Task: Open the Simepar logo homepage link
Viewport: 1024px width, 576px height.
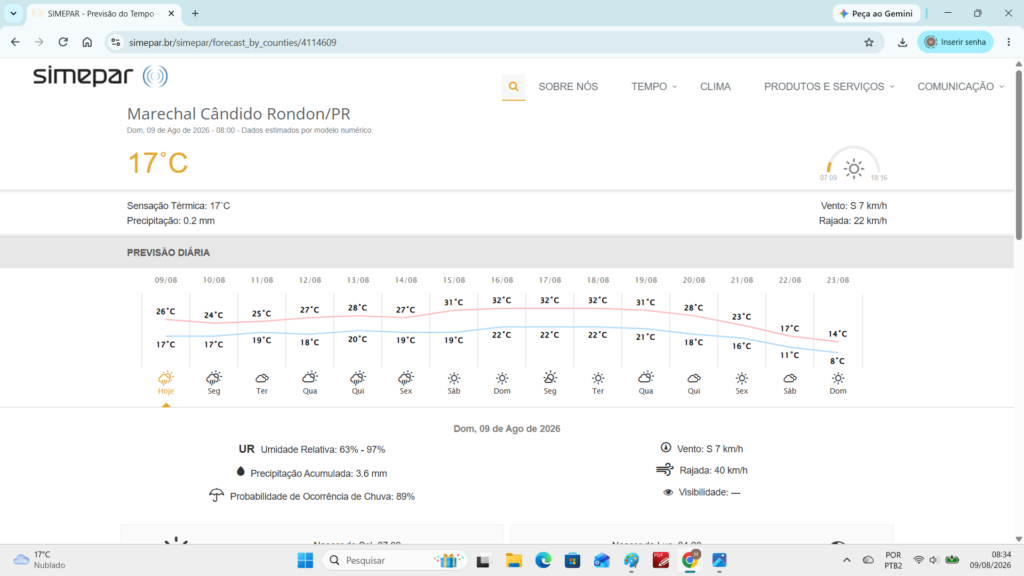Action: tap(101, 76)
